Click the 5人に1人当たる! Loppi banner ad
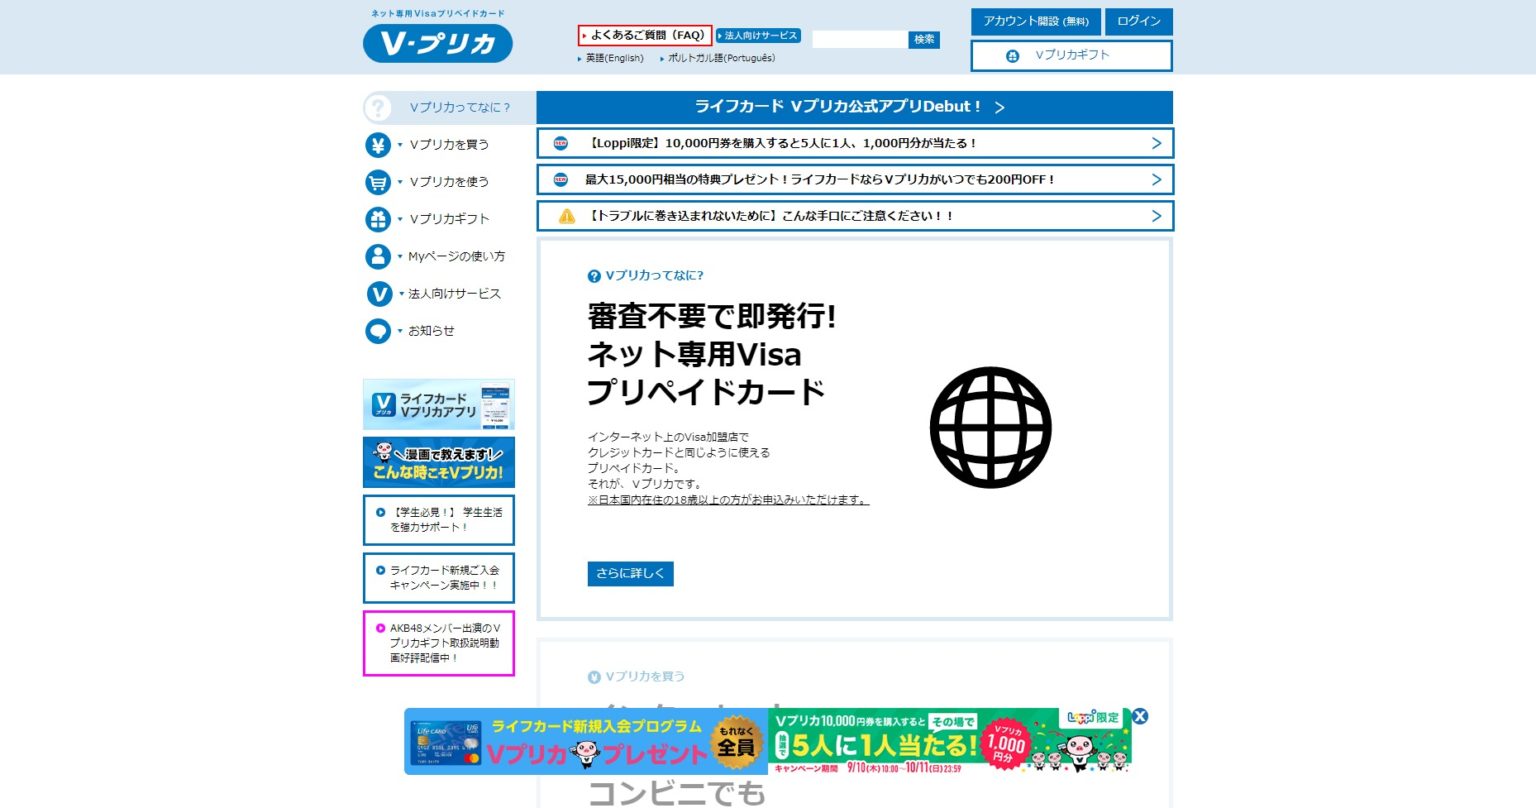 point(950,741)
